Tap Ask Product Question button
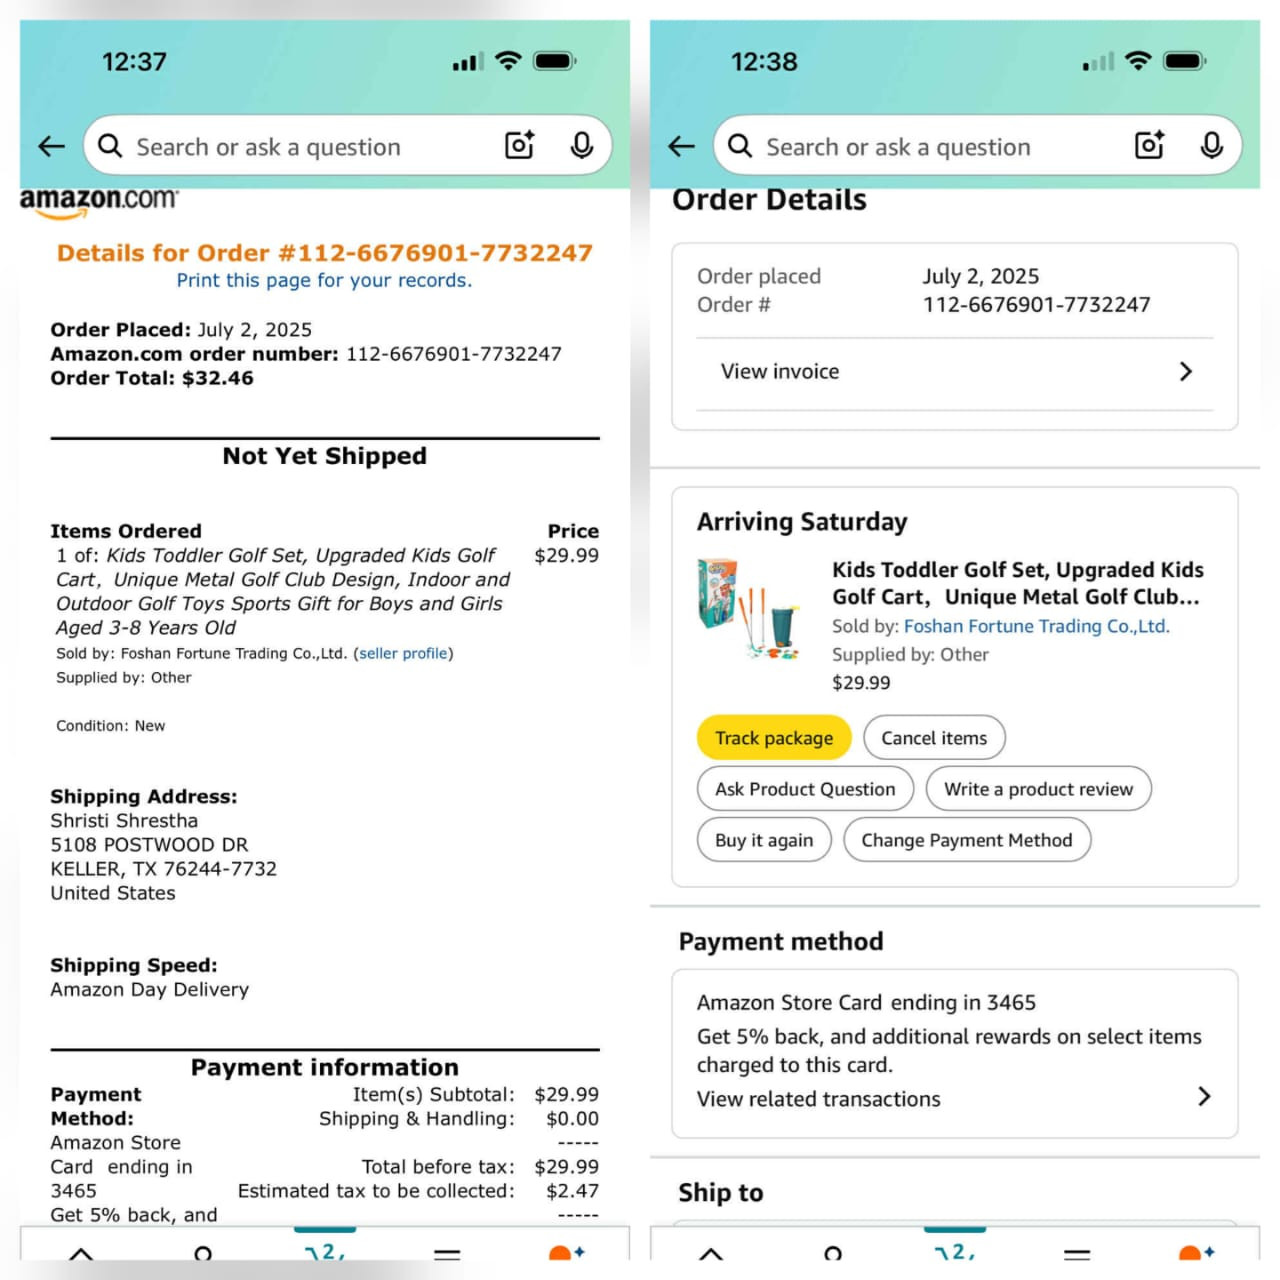The image size is (1280, 1280). (x=805, y=789)
